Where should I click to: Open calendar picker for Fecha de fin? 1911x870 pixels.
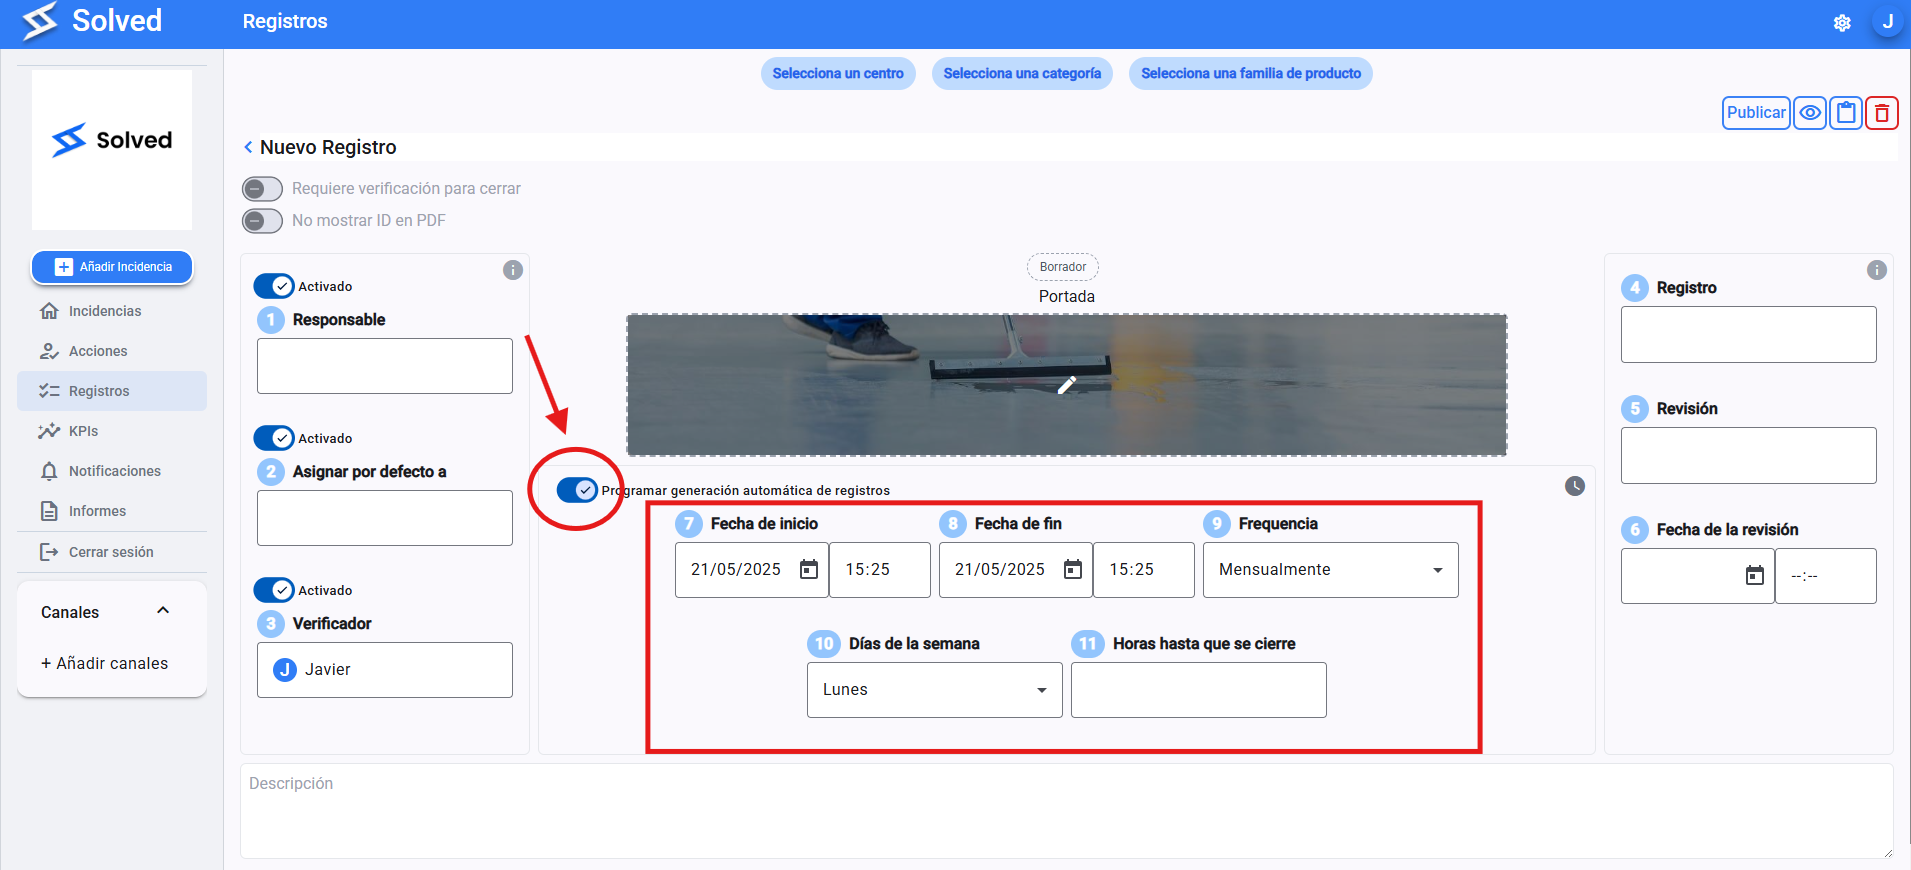(1073, 569)
